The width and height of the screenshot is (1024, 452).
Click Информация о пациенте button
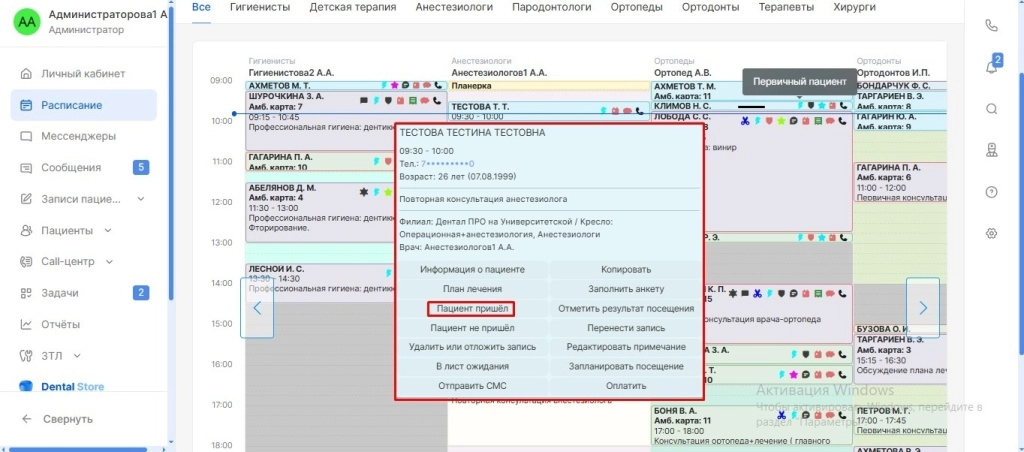(x=471, y=270)
